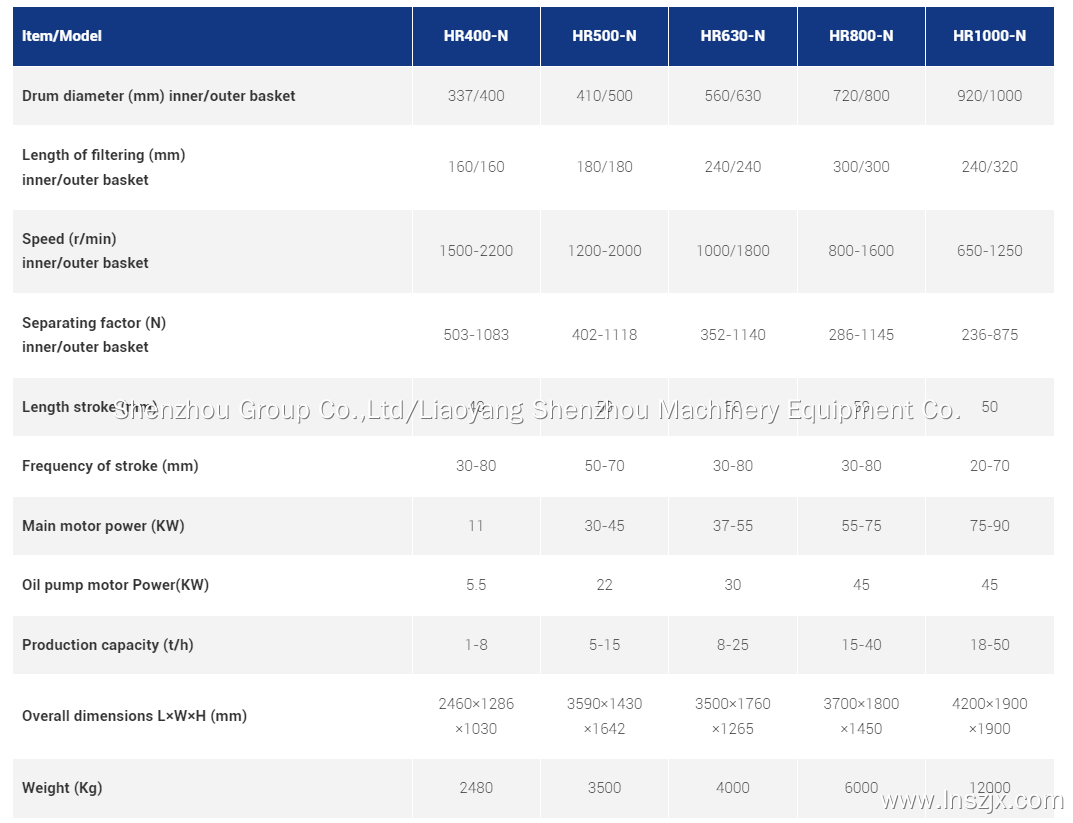Click the HR630-N model heading
This screenshot has width=1073, height=823.
tap(732, 35)
